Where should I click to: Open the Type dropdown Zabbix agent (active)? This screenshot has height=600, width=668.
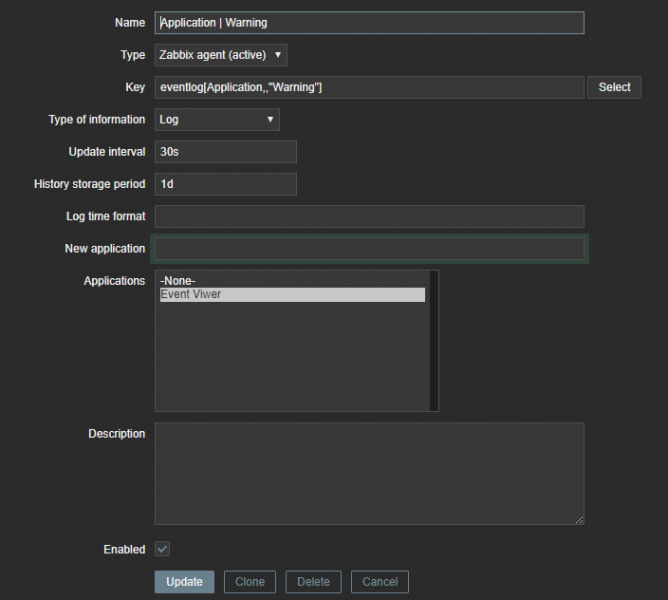tap(221, 55)
